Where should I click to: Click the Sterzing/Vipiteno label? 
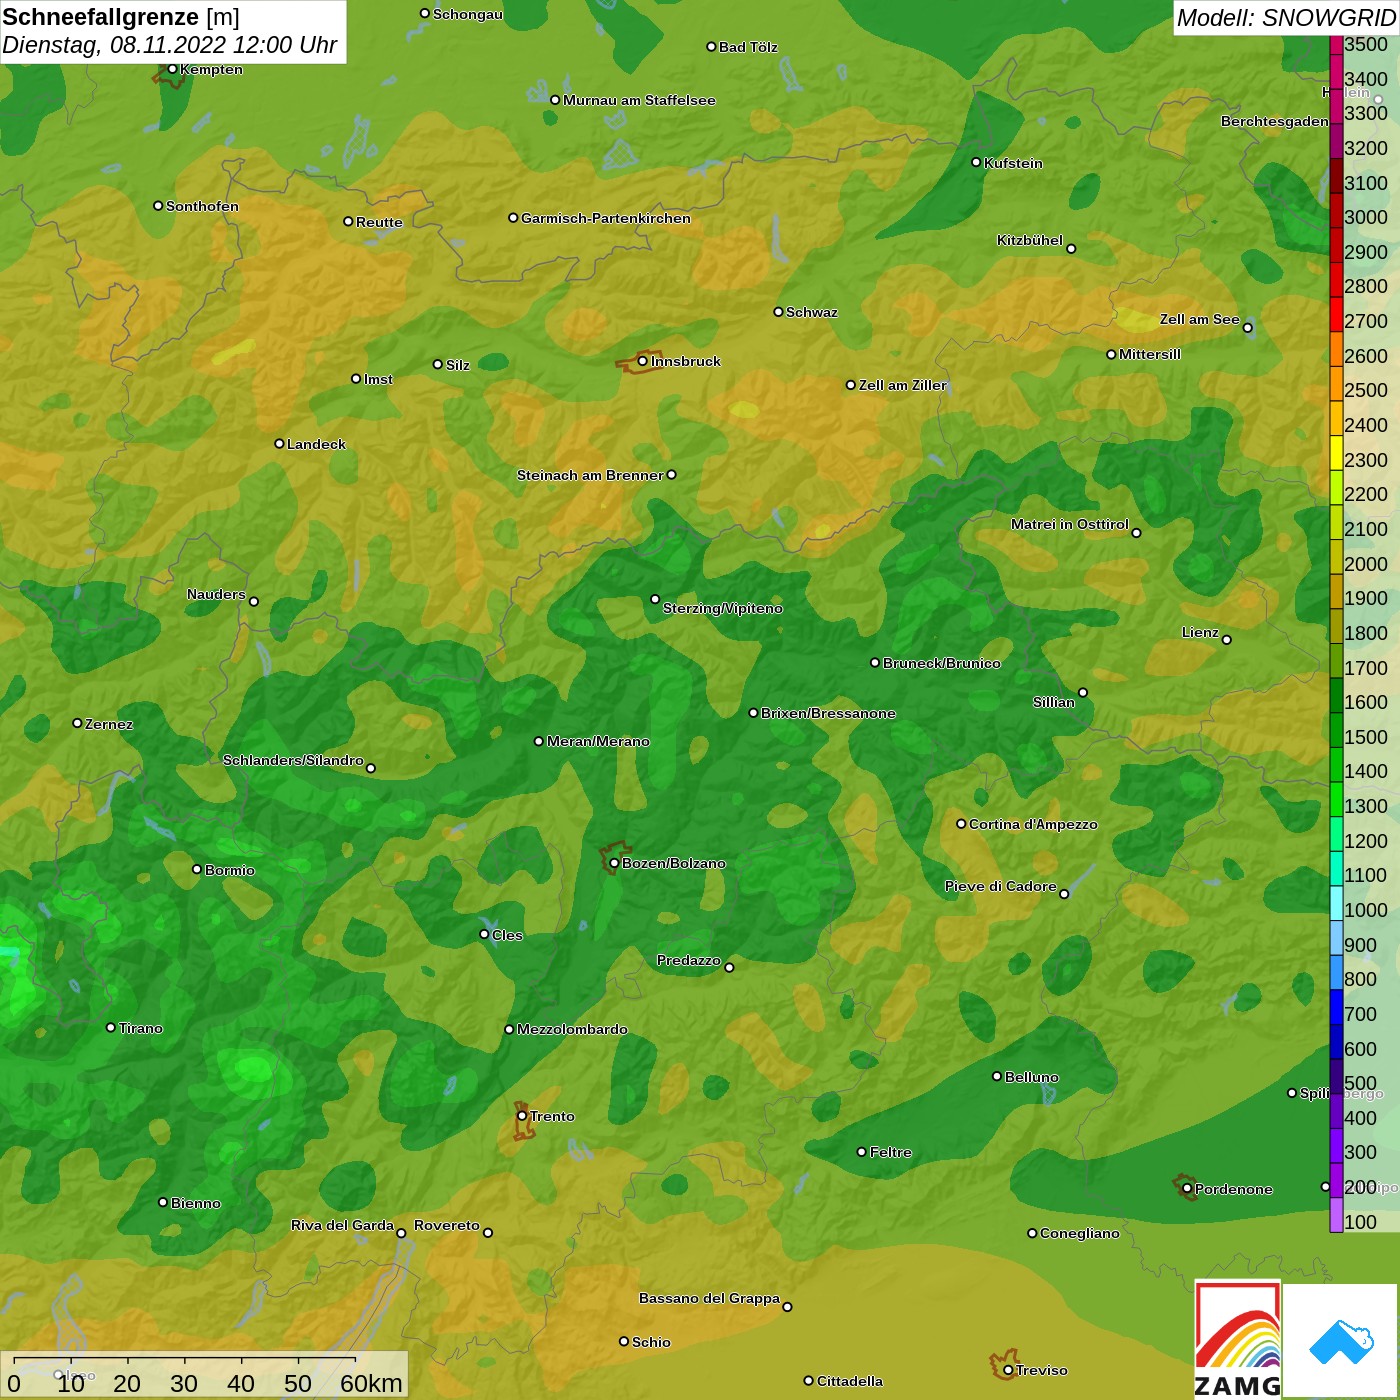click(723, 608)
